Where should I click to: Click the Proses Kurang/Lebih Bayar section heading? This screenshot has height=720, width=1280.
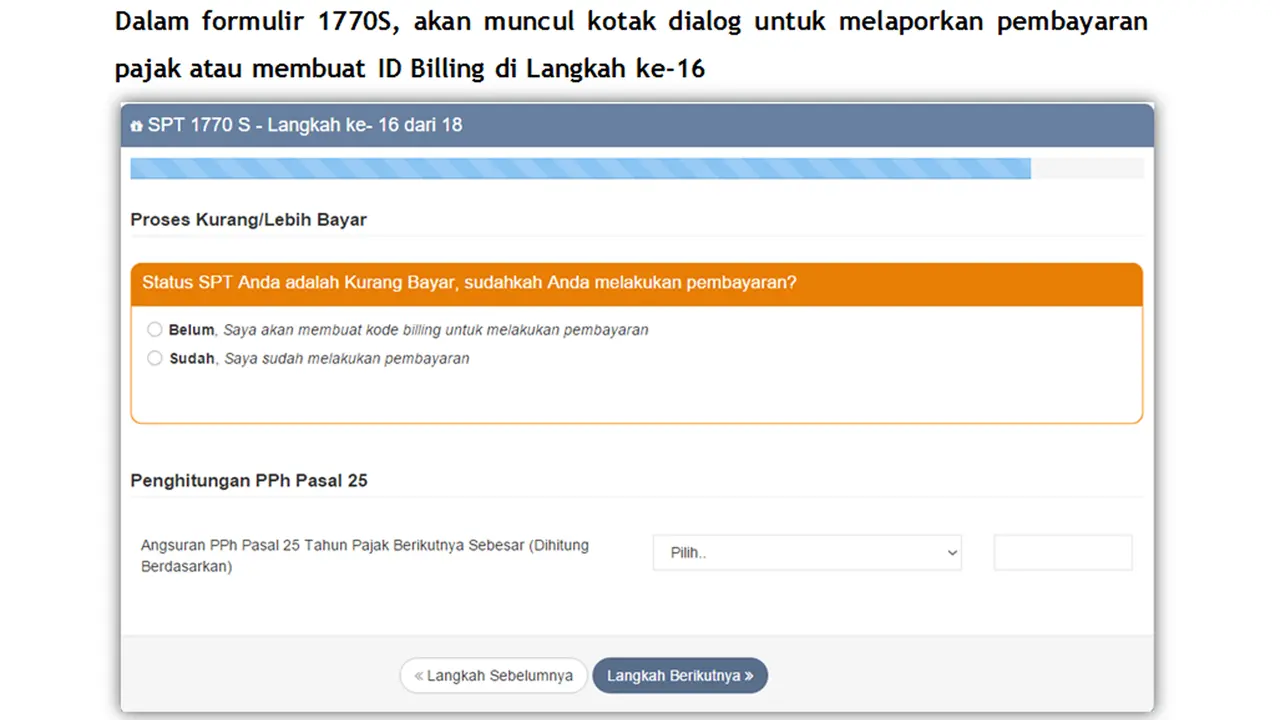(248, 220)
